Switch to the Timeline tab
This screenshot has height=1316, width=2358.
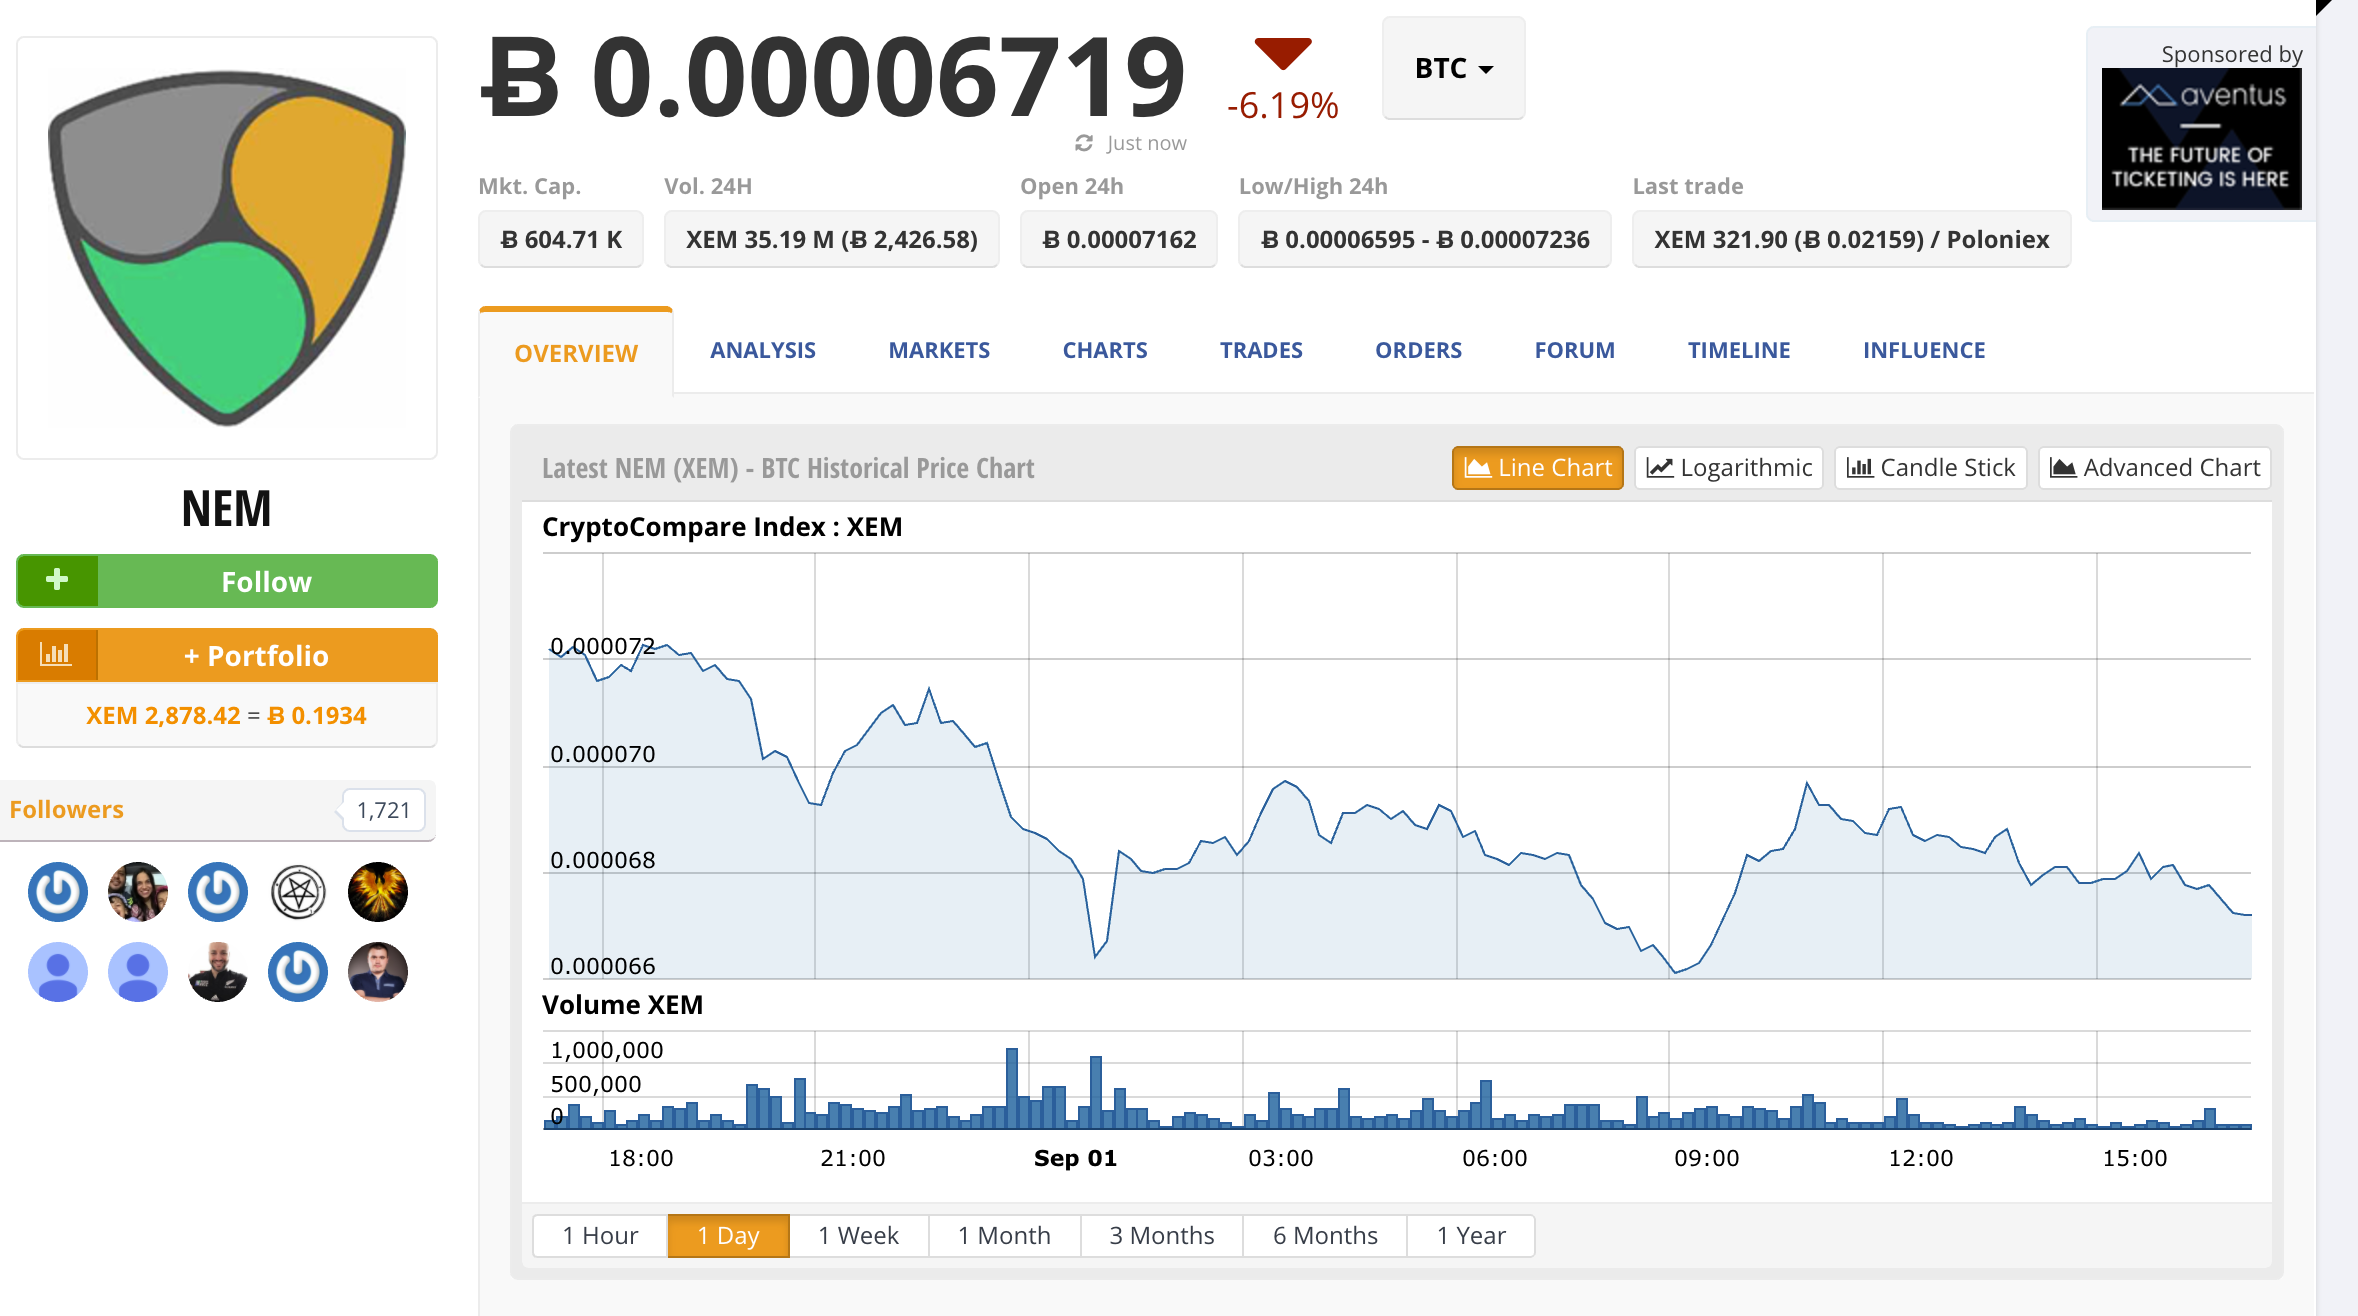point(1739,350)
